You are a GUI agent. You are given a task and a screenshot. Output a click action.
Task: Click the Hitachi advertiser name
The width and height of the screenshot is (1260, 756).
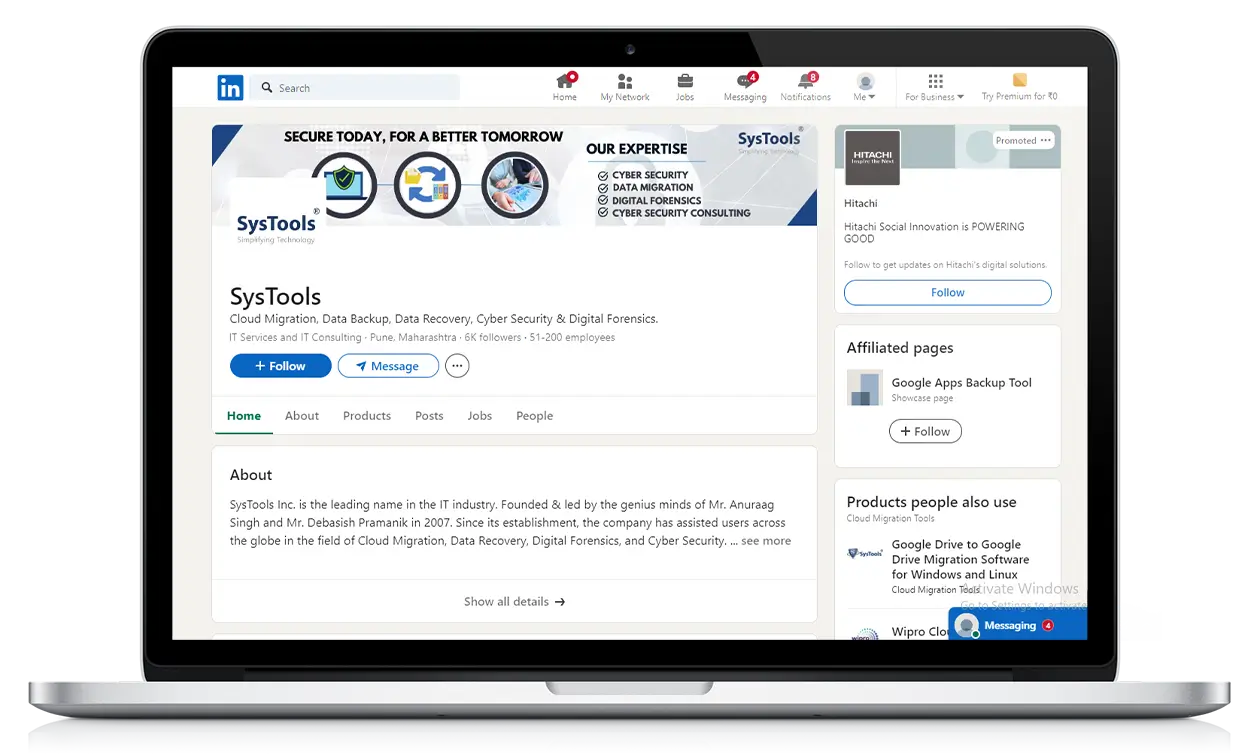pyautogui.click(x=861, y=204)
